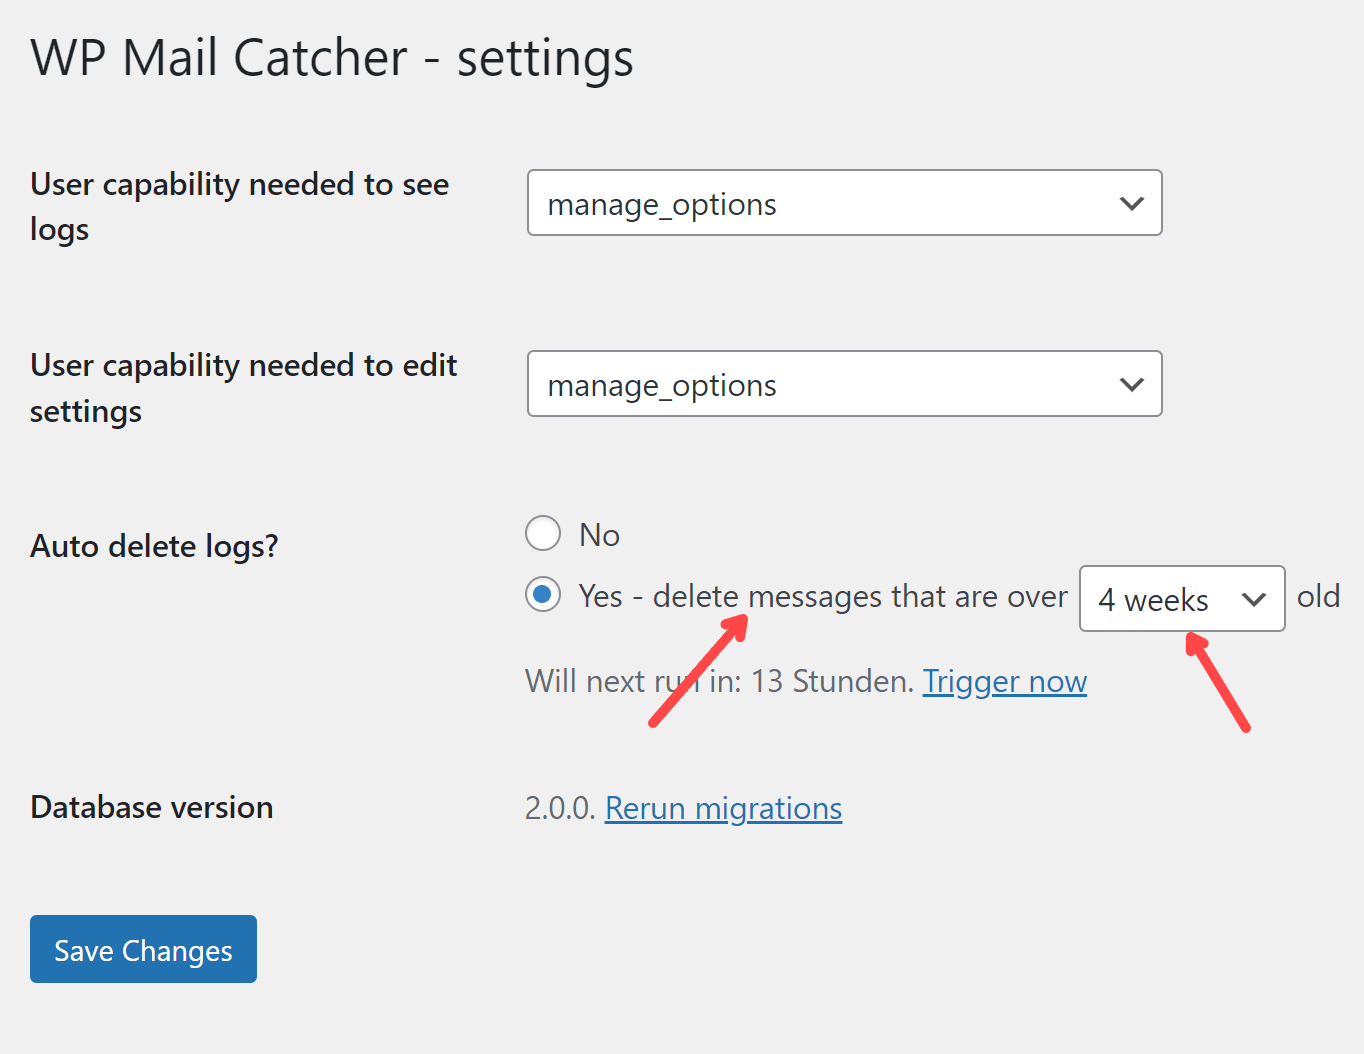Click the "No" radio label text
Viewport: 1364px width, 1054px height.
pyautogui.click(x=599, y=536)
